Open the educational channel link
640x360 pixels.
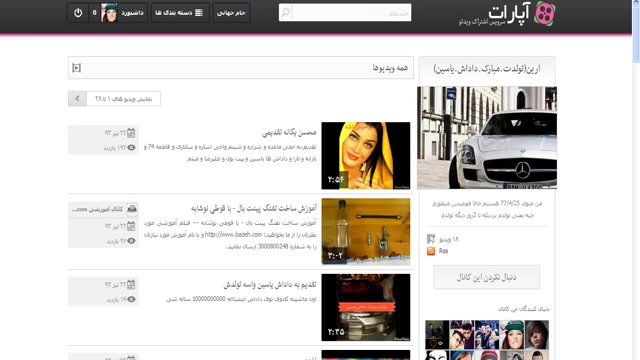[97, 209]
